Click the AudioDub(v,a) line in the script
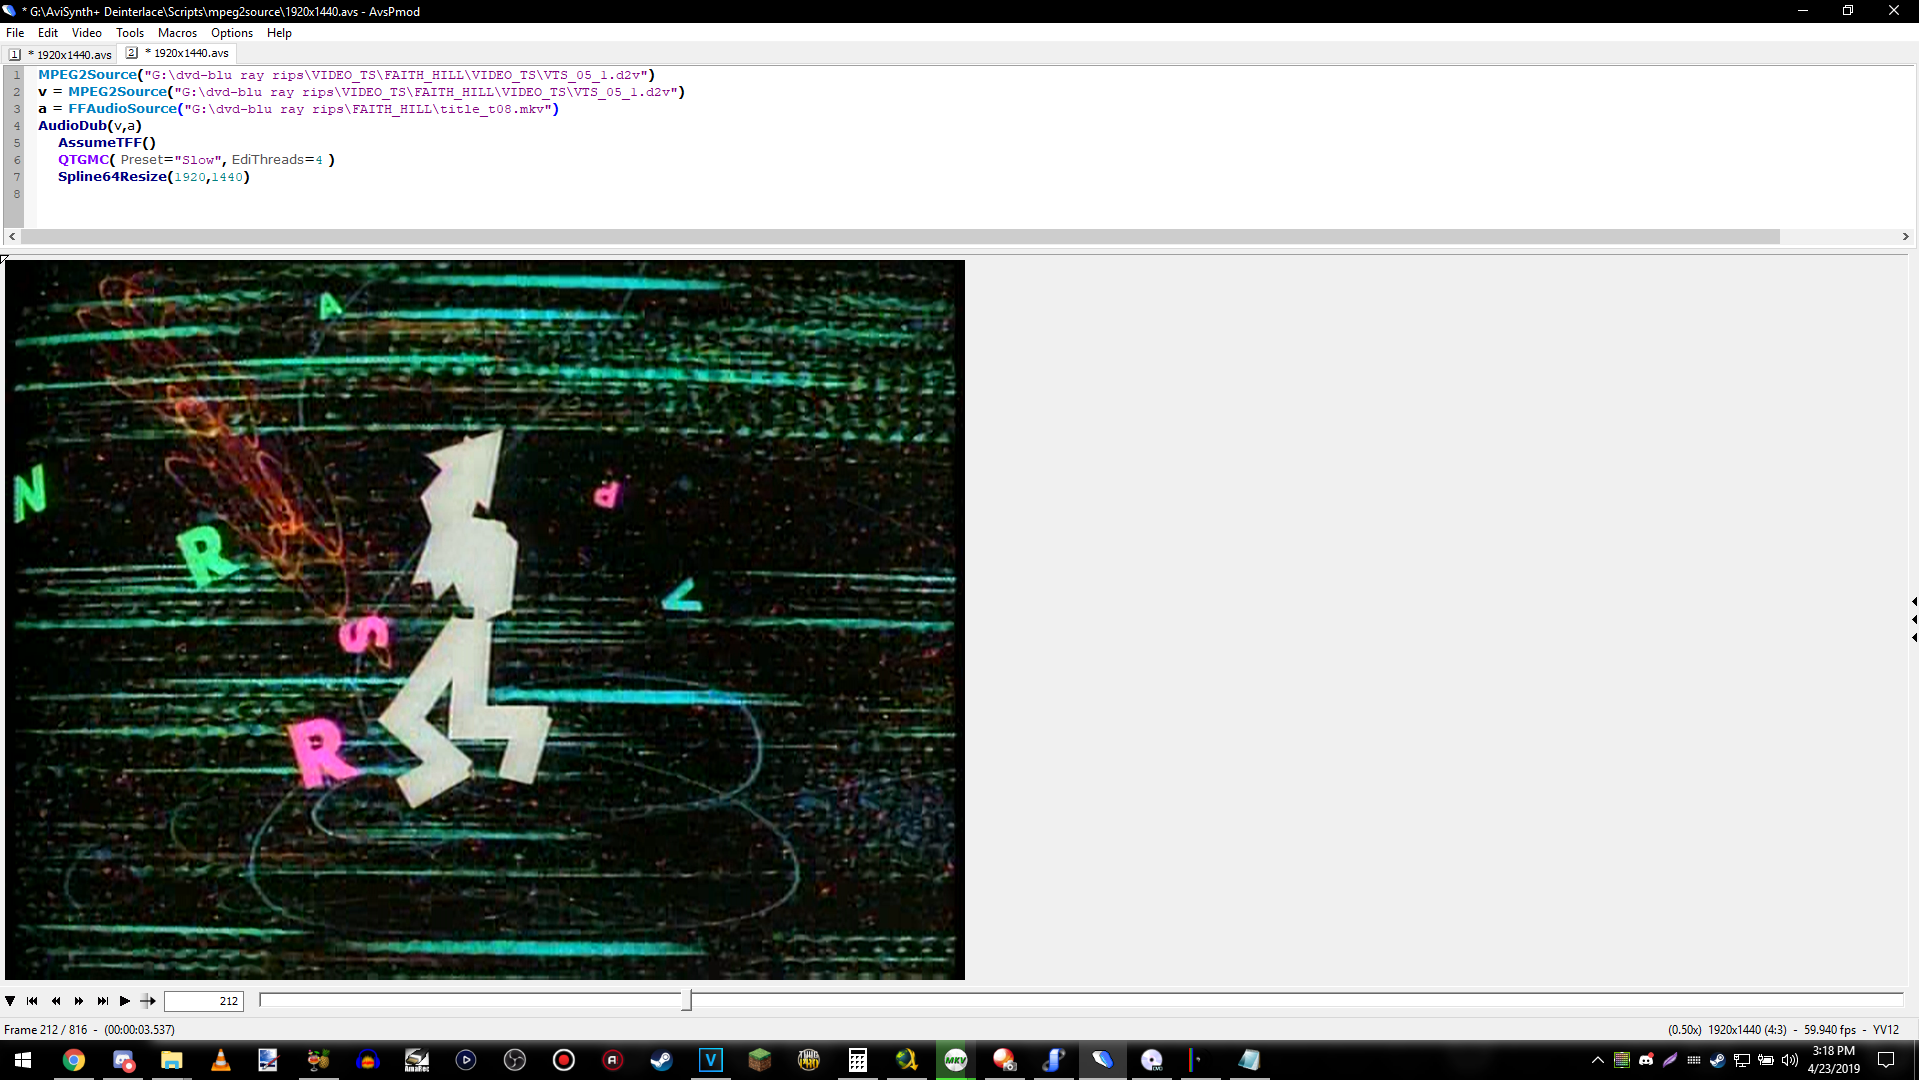Viewport: 1919px width, 1080px height. [x=90, y=126]
